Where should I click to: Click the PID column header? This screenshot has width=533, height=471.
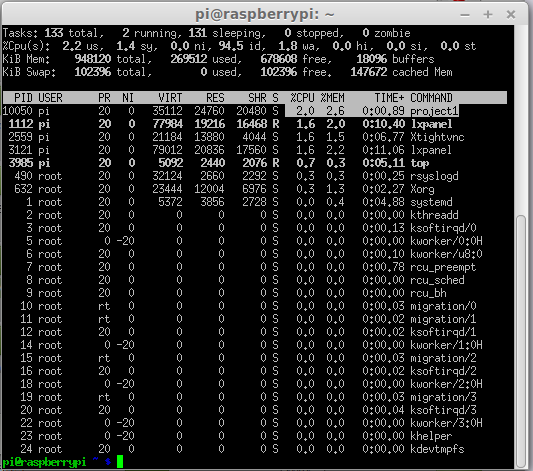23,98
